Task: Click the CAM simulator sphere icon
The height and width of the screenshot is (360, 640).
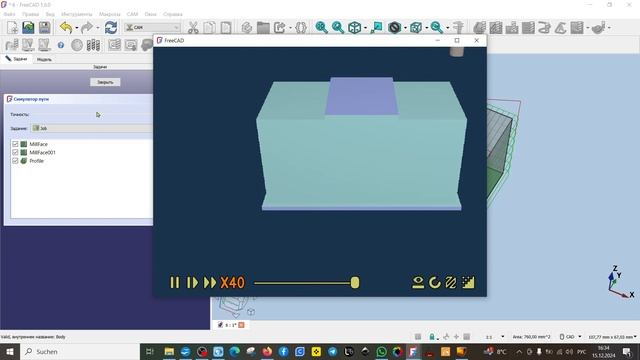Action: tap(77, 45)
